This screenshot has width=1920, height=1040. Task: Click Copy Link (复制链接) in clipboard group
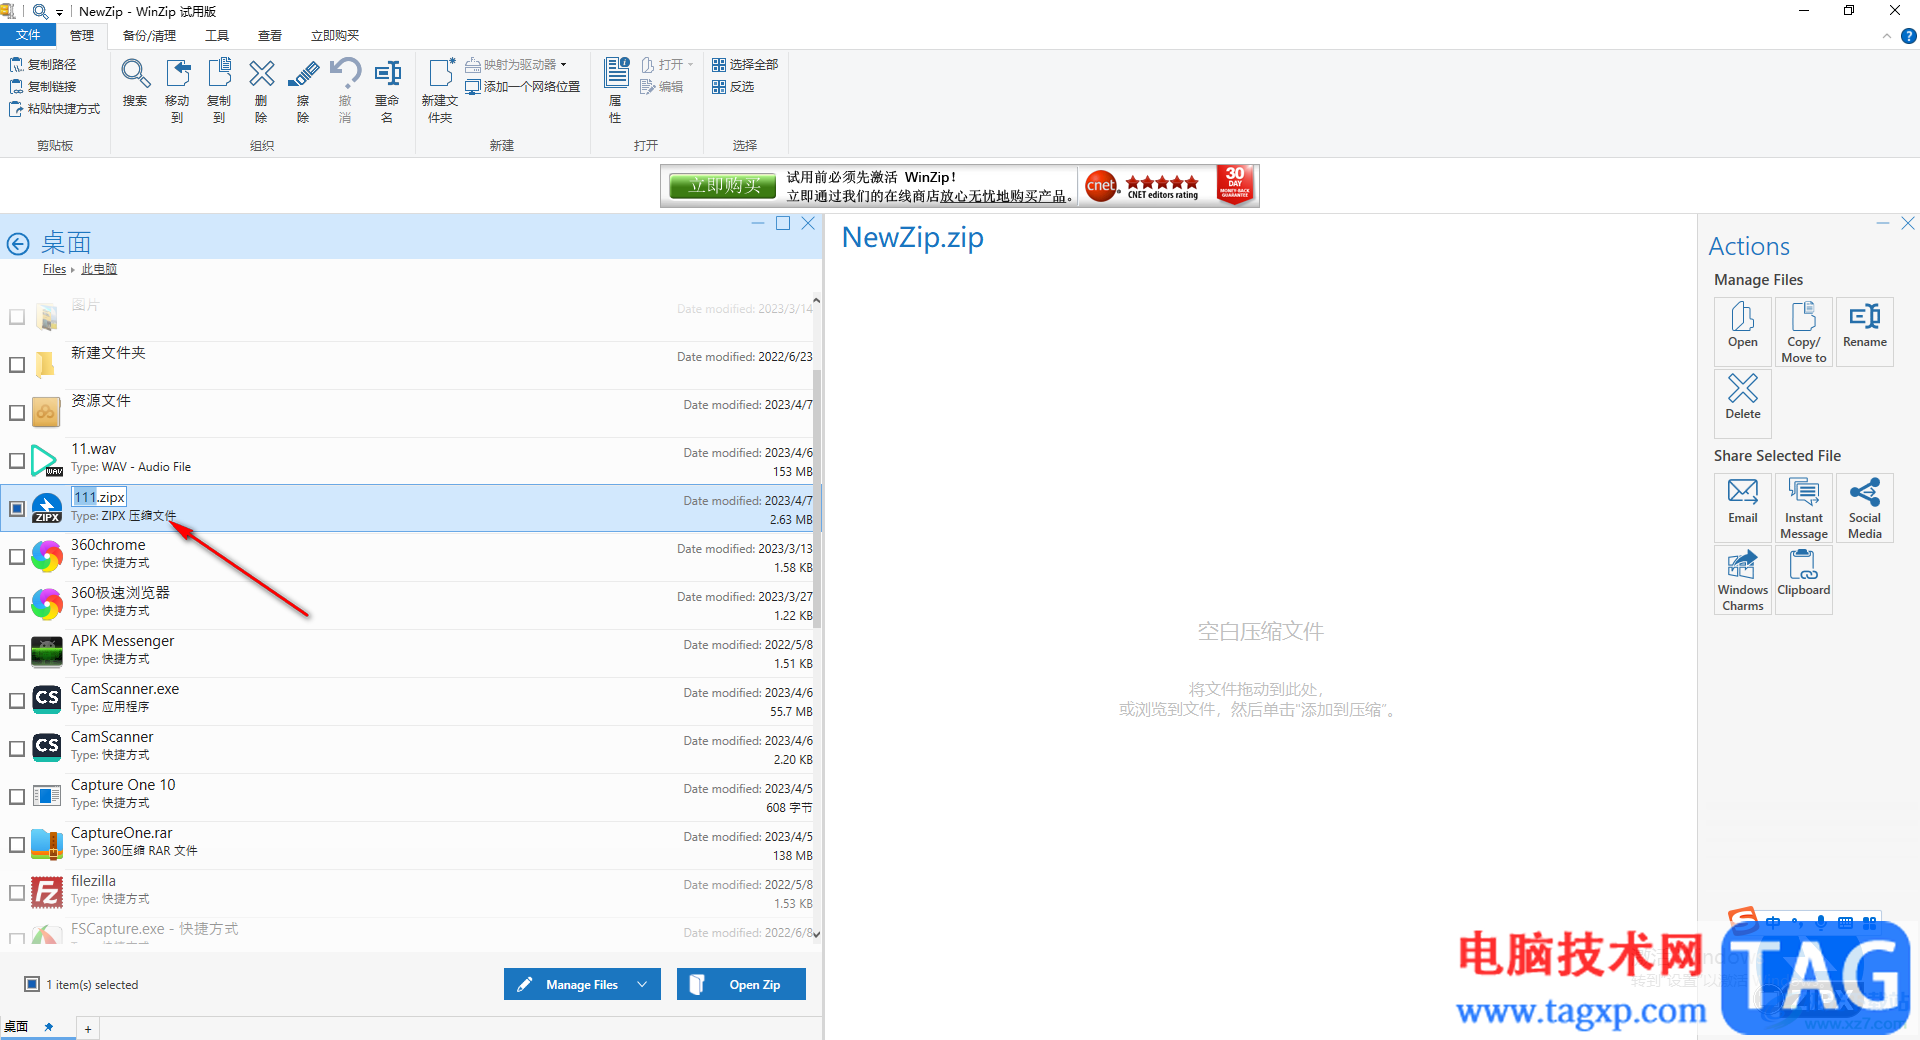[43, 87]
